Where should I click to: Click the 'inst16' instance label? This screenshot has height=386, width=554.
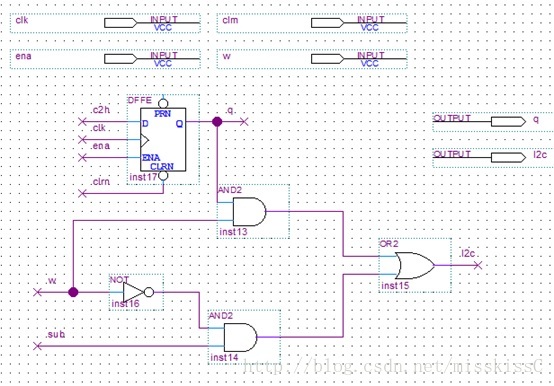(125, 303)
